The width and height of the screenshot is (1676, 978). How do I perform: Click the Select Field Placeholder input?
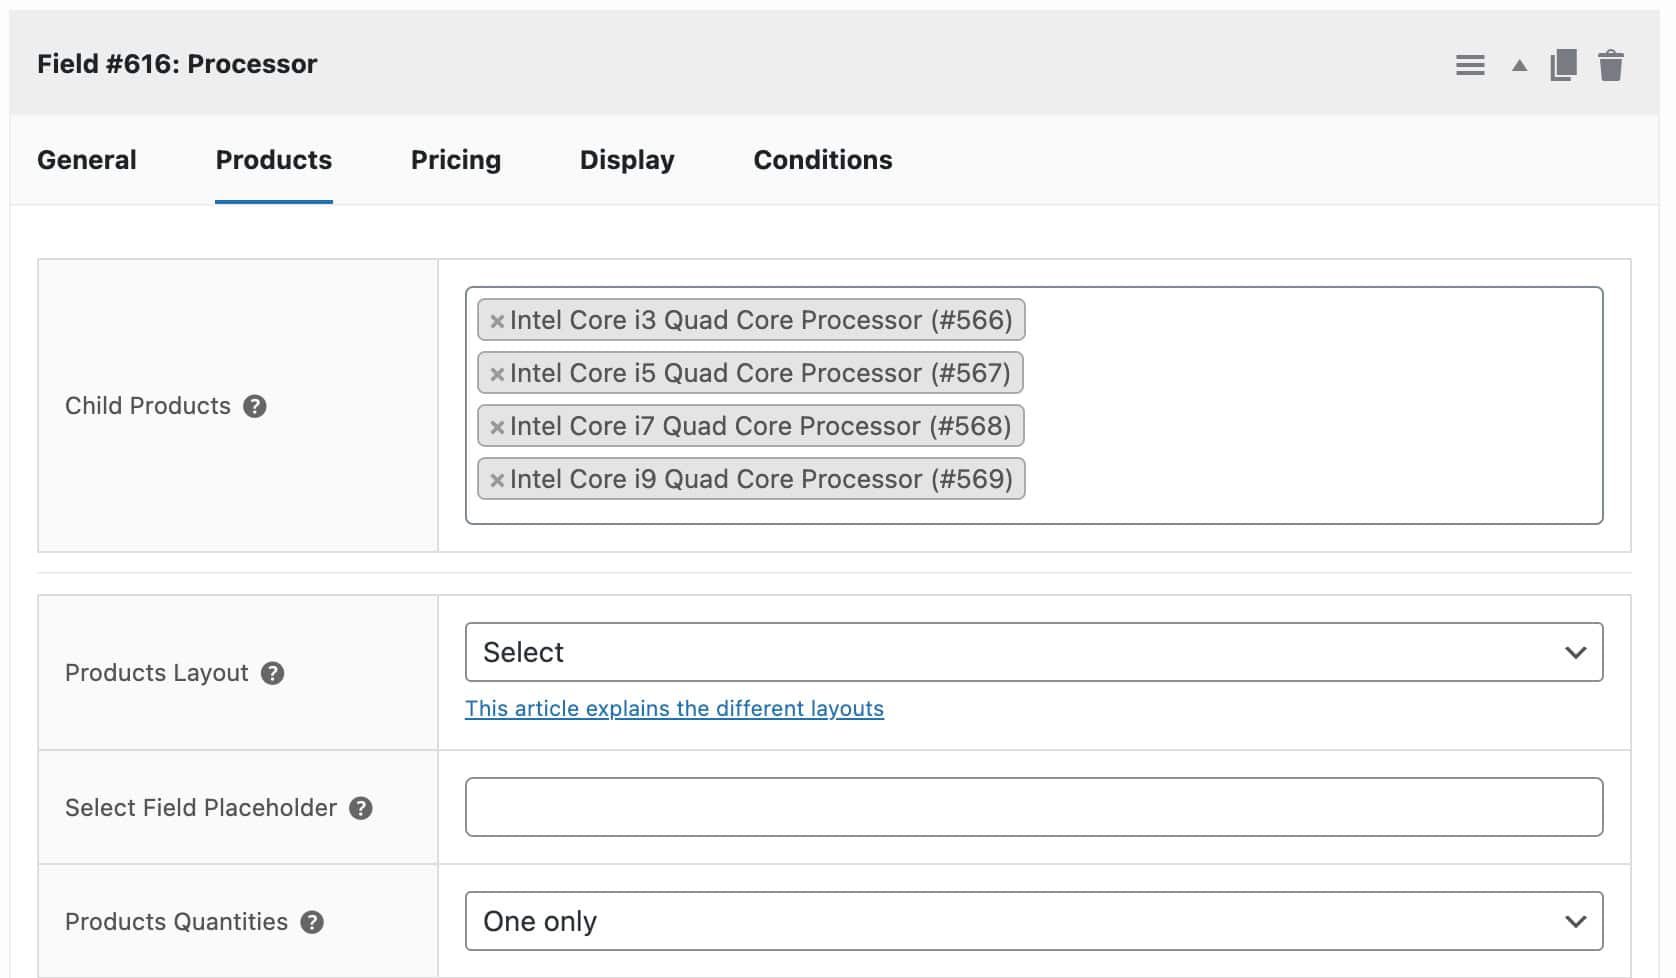coord(1032,806)
